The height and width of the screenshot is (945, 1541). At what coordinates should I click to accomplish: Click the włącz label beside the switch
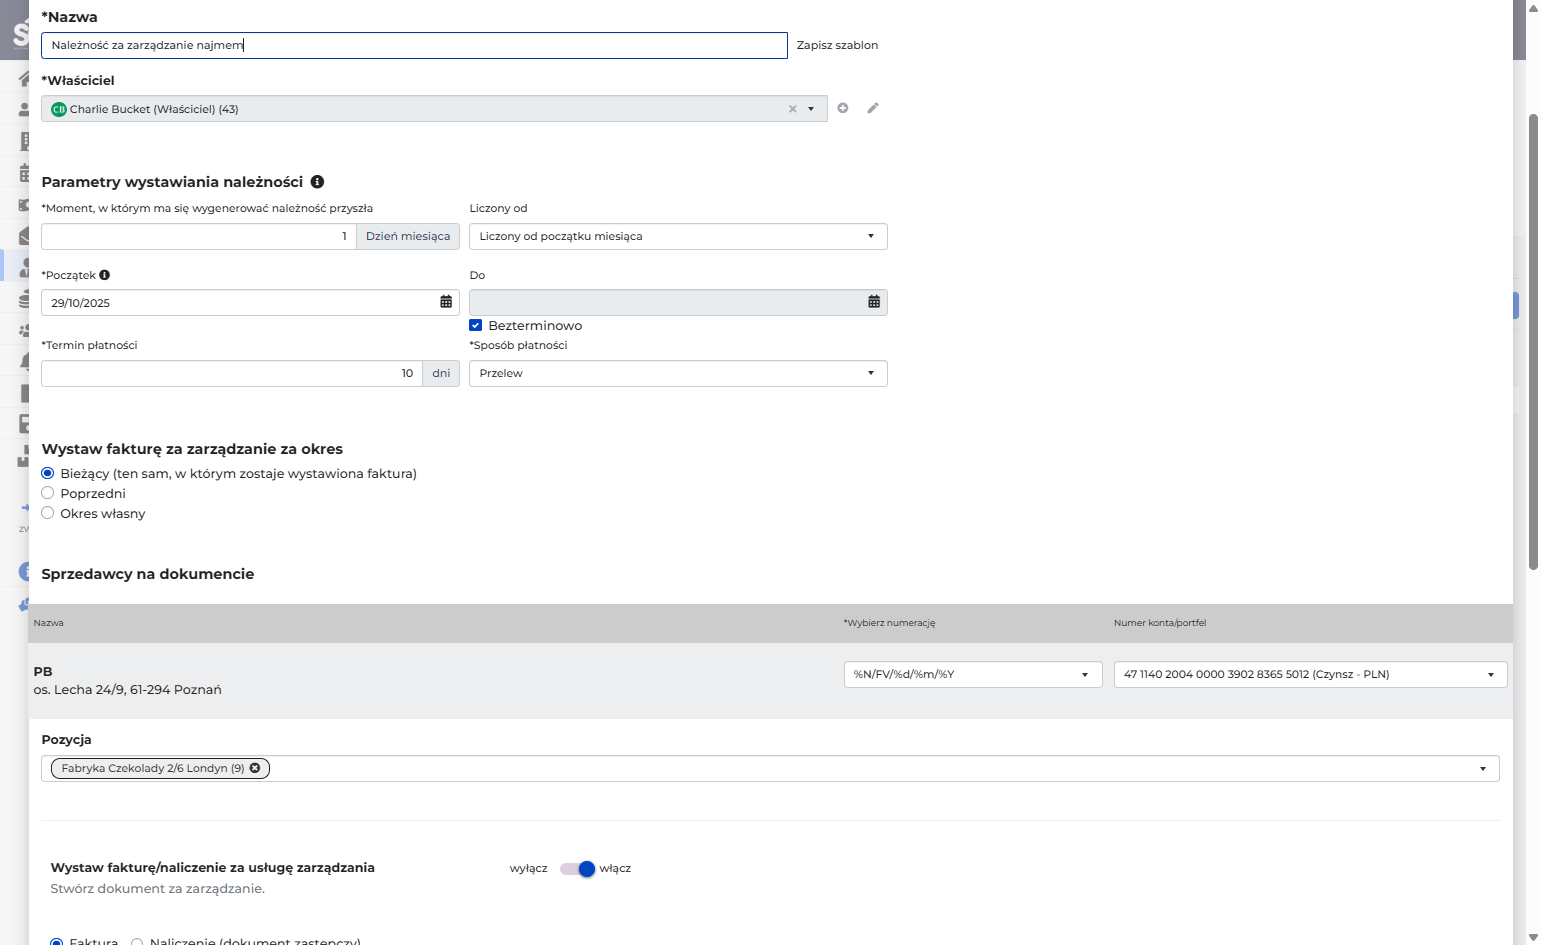click(615, 868)
